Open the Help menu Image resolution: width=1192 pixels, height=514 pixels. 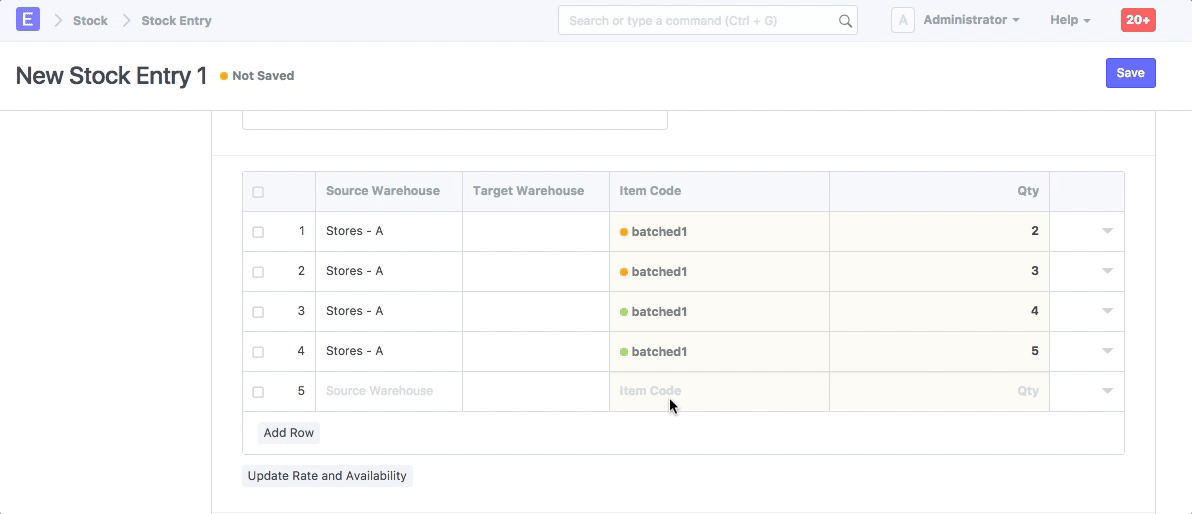pos(1069,20)
